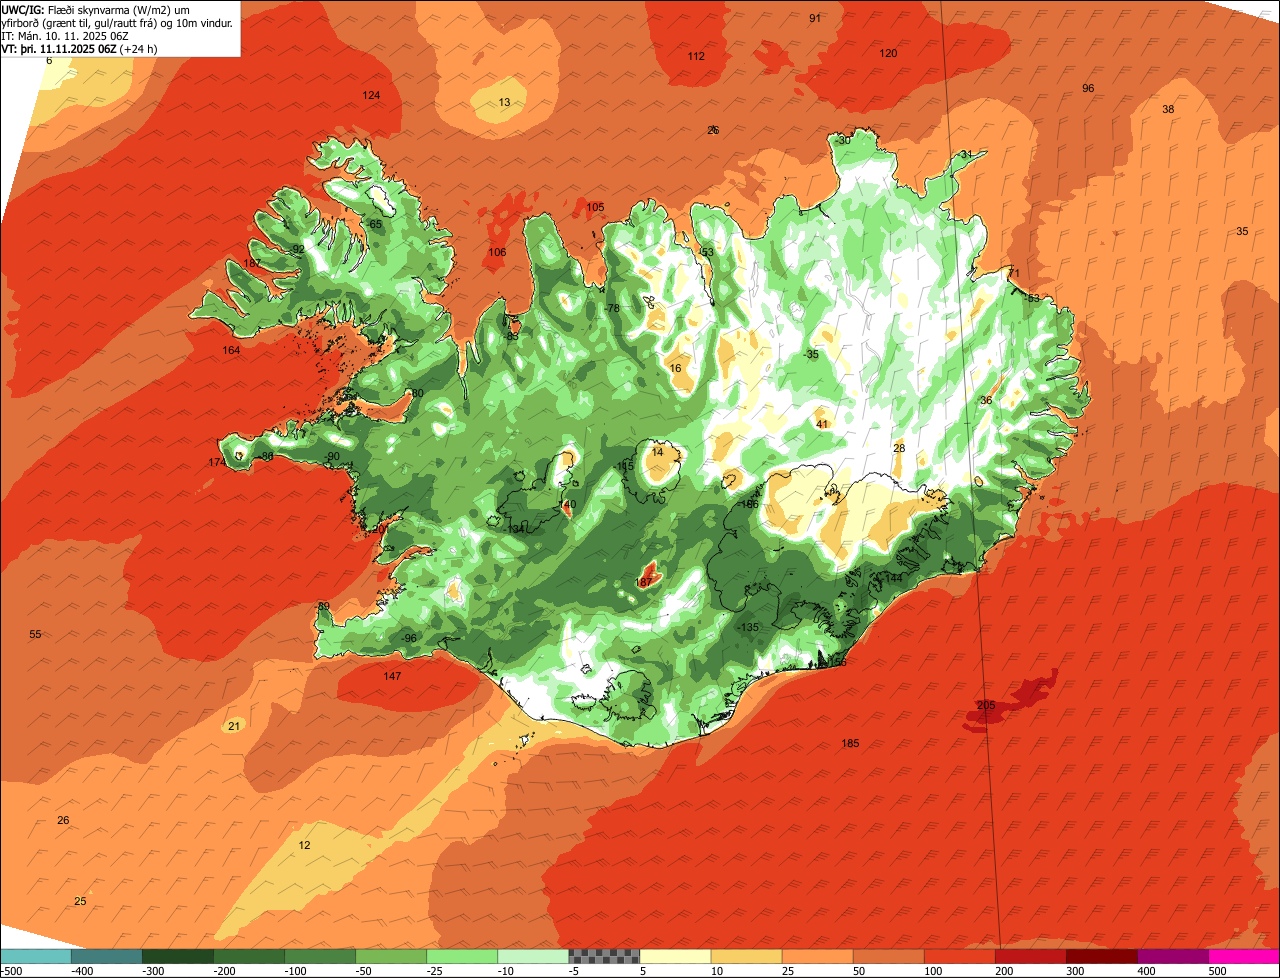Click the map value '16' in northern highlands
Screen dimensions: 1280x978
tap(675, 368)
